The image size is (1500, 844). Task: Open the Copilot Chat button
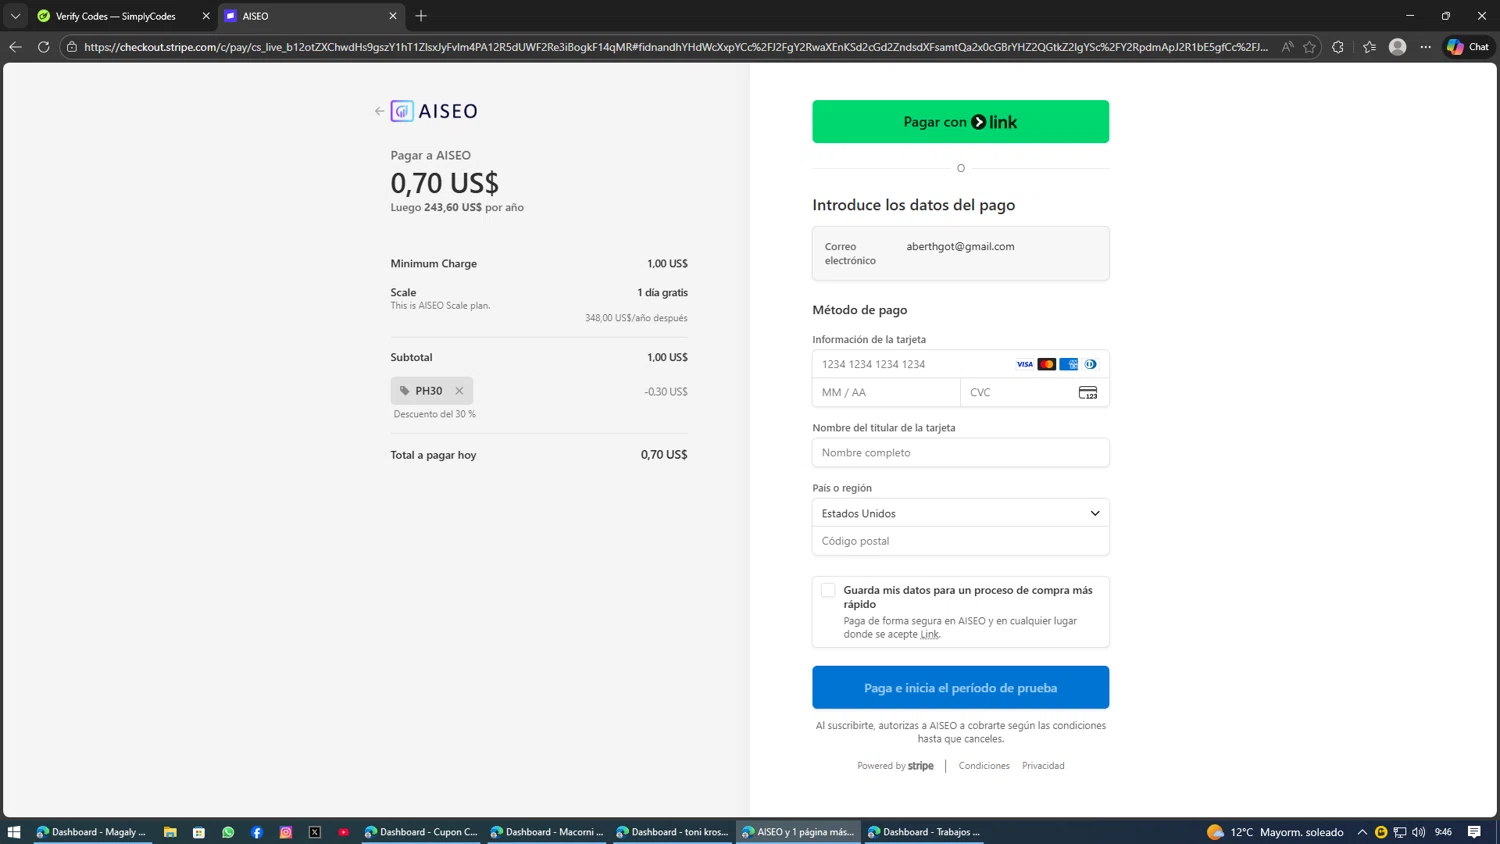(1468, 47)
